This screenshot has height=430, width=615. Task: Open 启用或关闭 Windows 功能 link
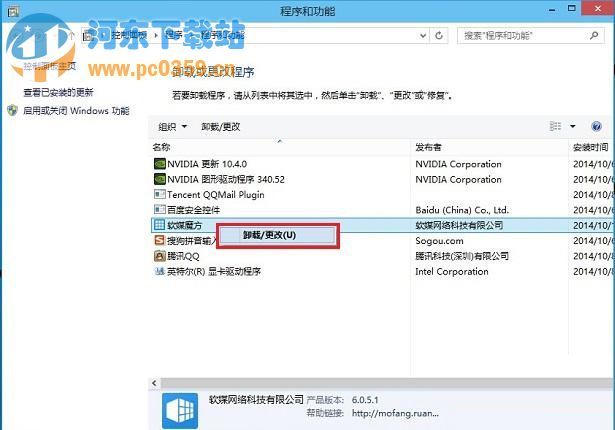point(76,111)
